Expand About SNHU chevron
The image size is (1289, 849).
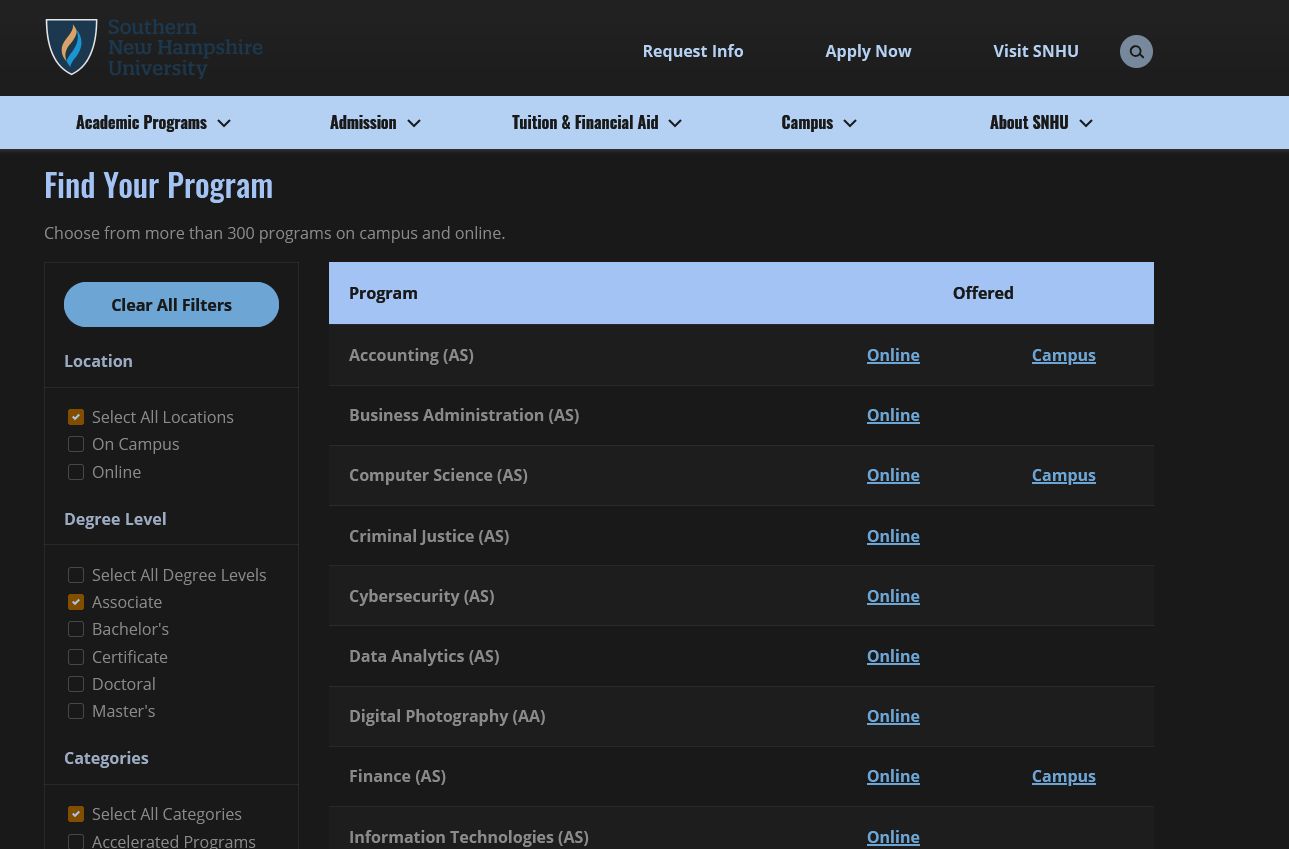coord(1086,123)
